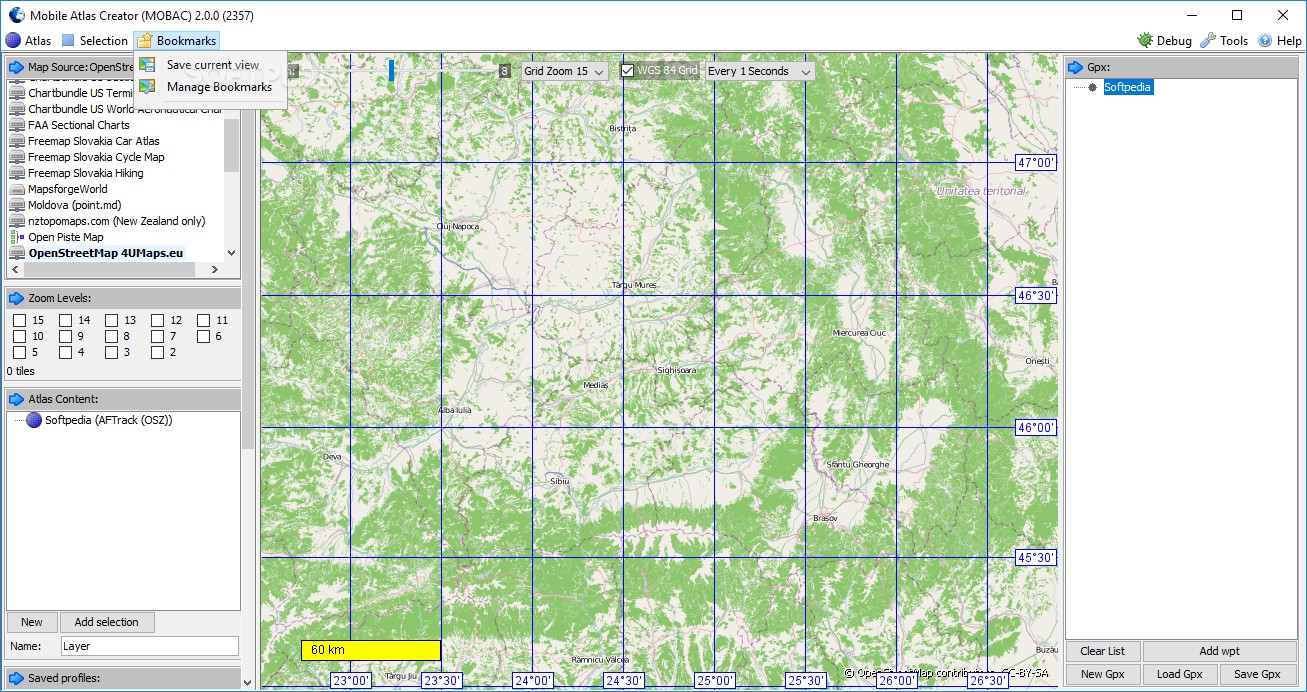
Task: Choose Save current view menu item
Action: pyautogui.click(x=211, y=65)
